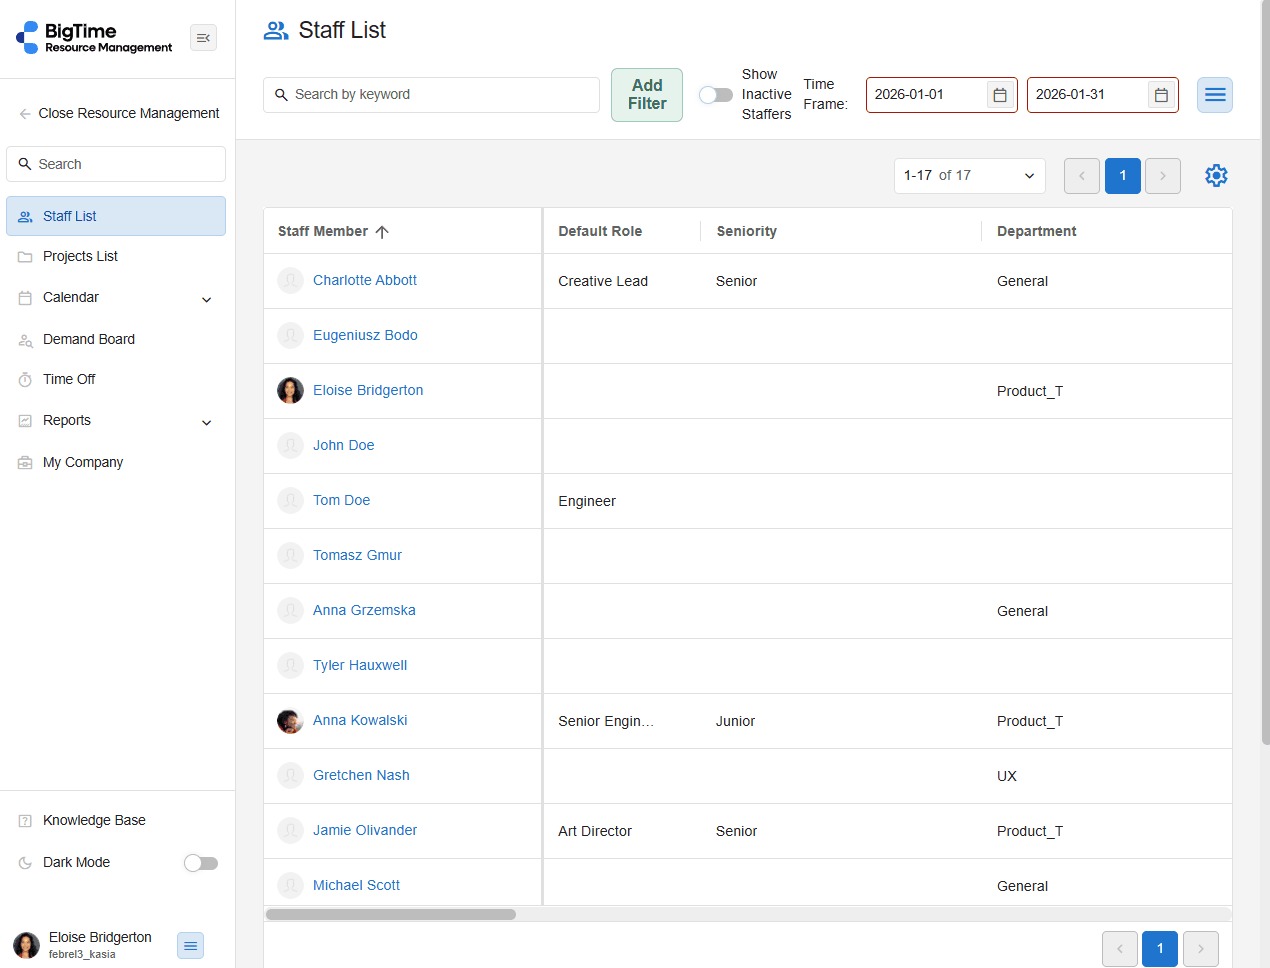Viewport: 1270px width, 968px height.
Task: Open table settings gear icon
Action: point(1216,176)
